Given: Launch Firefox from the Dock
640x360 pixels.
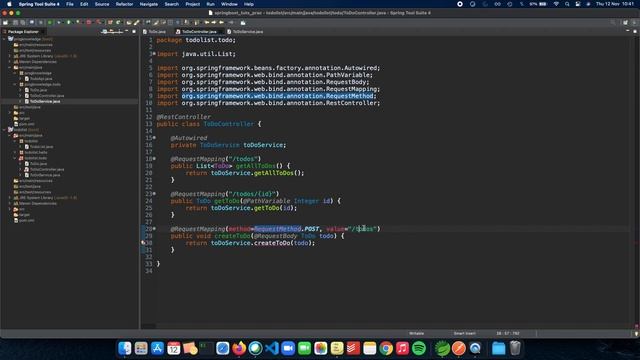Looking at the screenshot, I should 239,348.
